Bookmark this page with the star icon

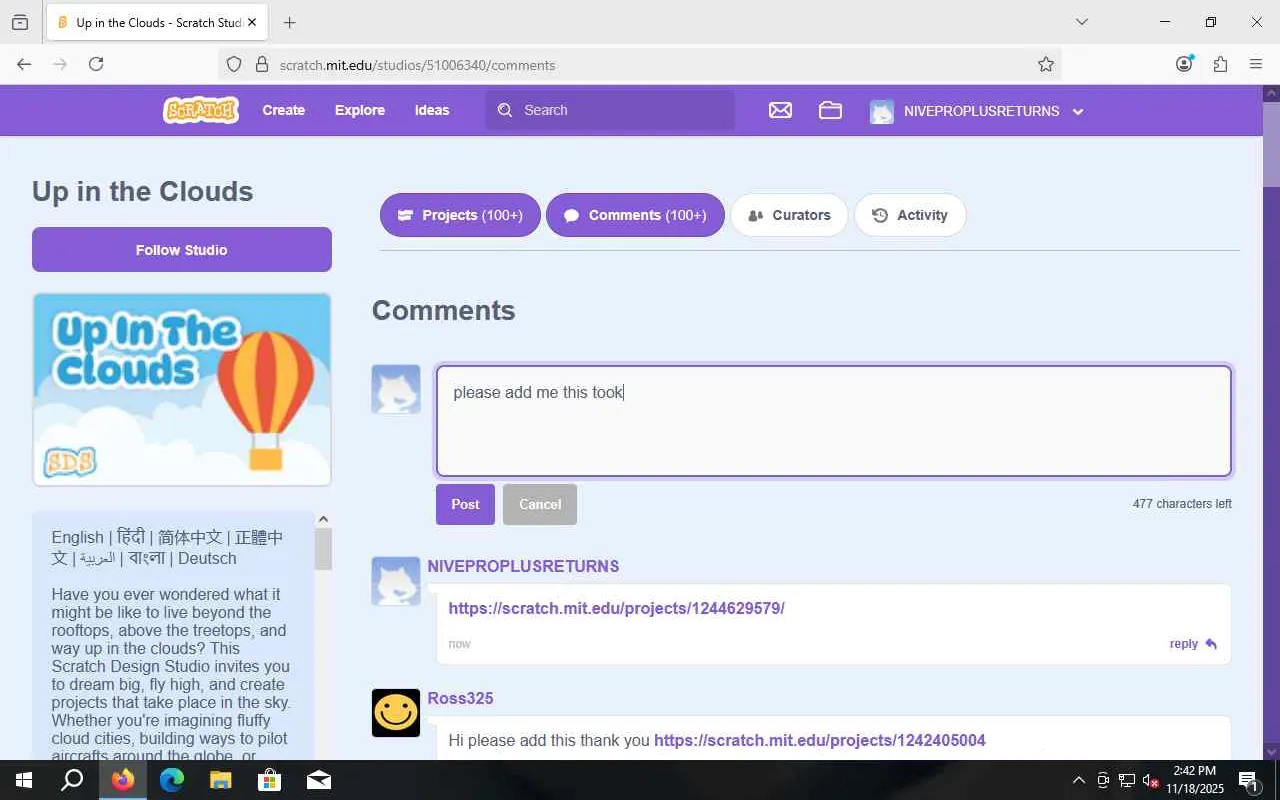click(1046, 64)
